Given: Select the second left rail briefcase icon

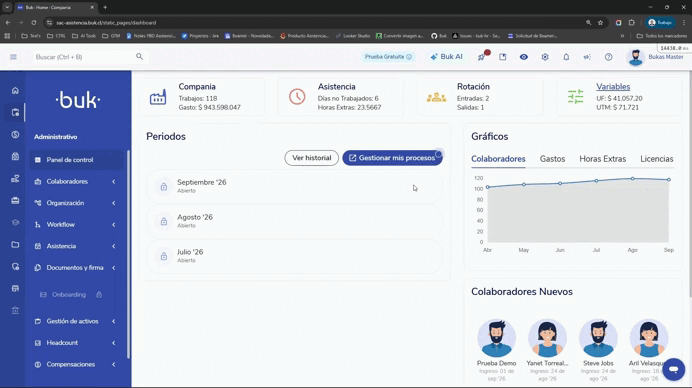Looking at the screenshot, I should [x=15, y=113].
